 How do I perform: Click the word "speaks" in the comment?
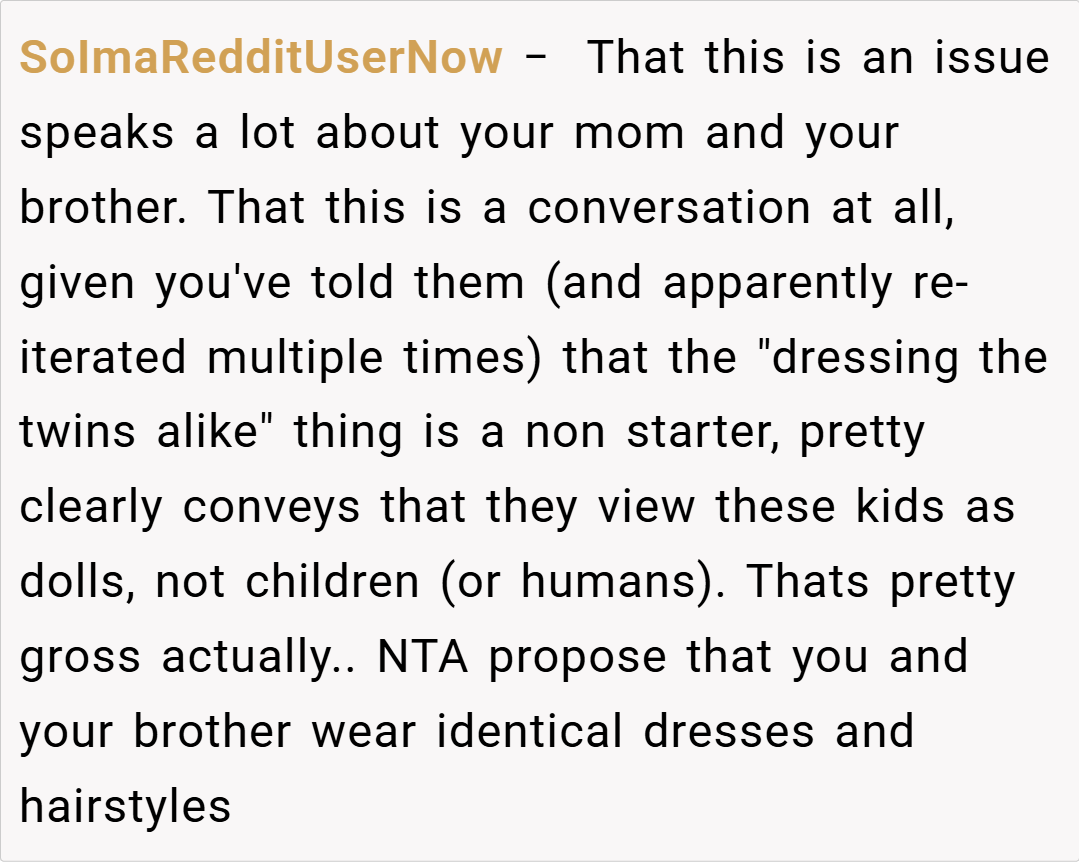click(x=97, y=133)
